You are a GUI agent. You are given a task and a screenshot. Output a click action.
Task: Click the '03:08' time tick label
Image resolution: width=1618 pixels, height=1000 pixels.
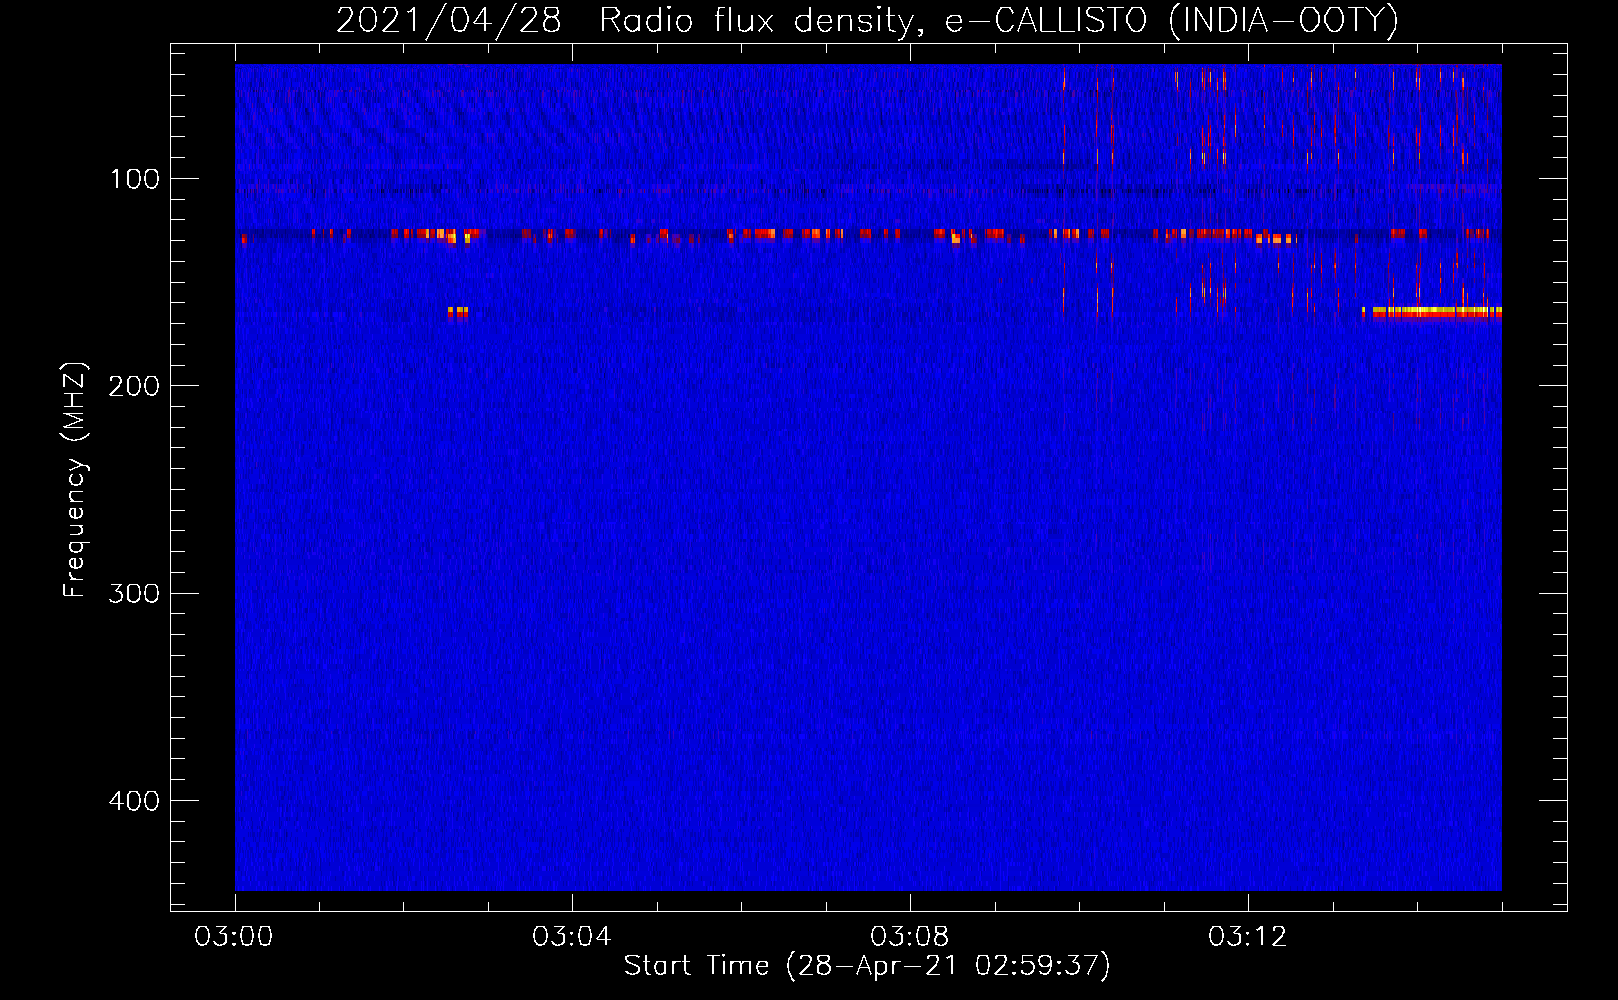tap(910, 937)
